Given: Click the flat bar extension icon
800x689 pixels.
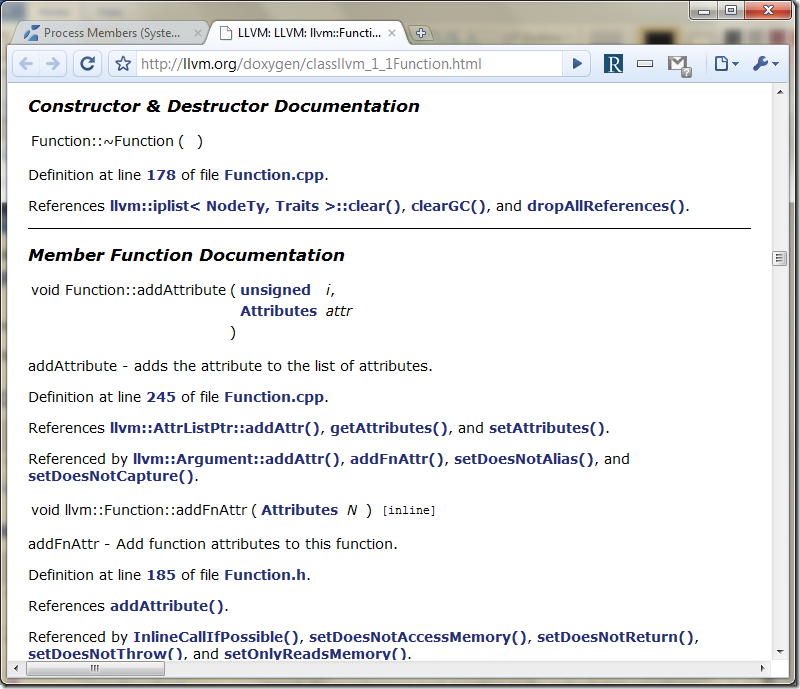Looking at the screenshot, I should tap(645, 64).
